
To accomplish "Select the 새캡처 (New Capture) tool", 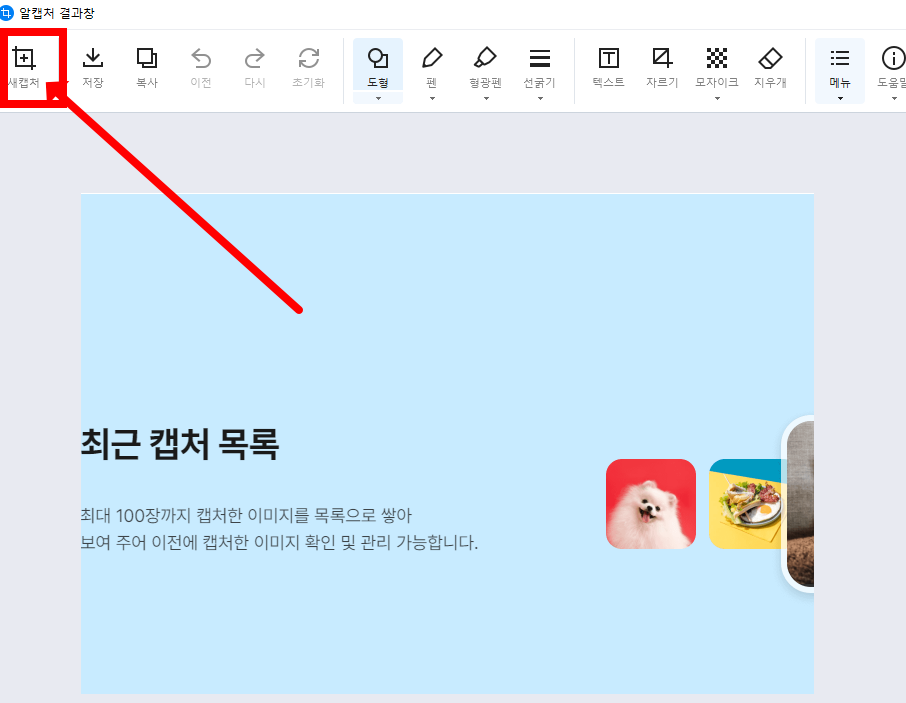I will [23, 60].
